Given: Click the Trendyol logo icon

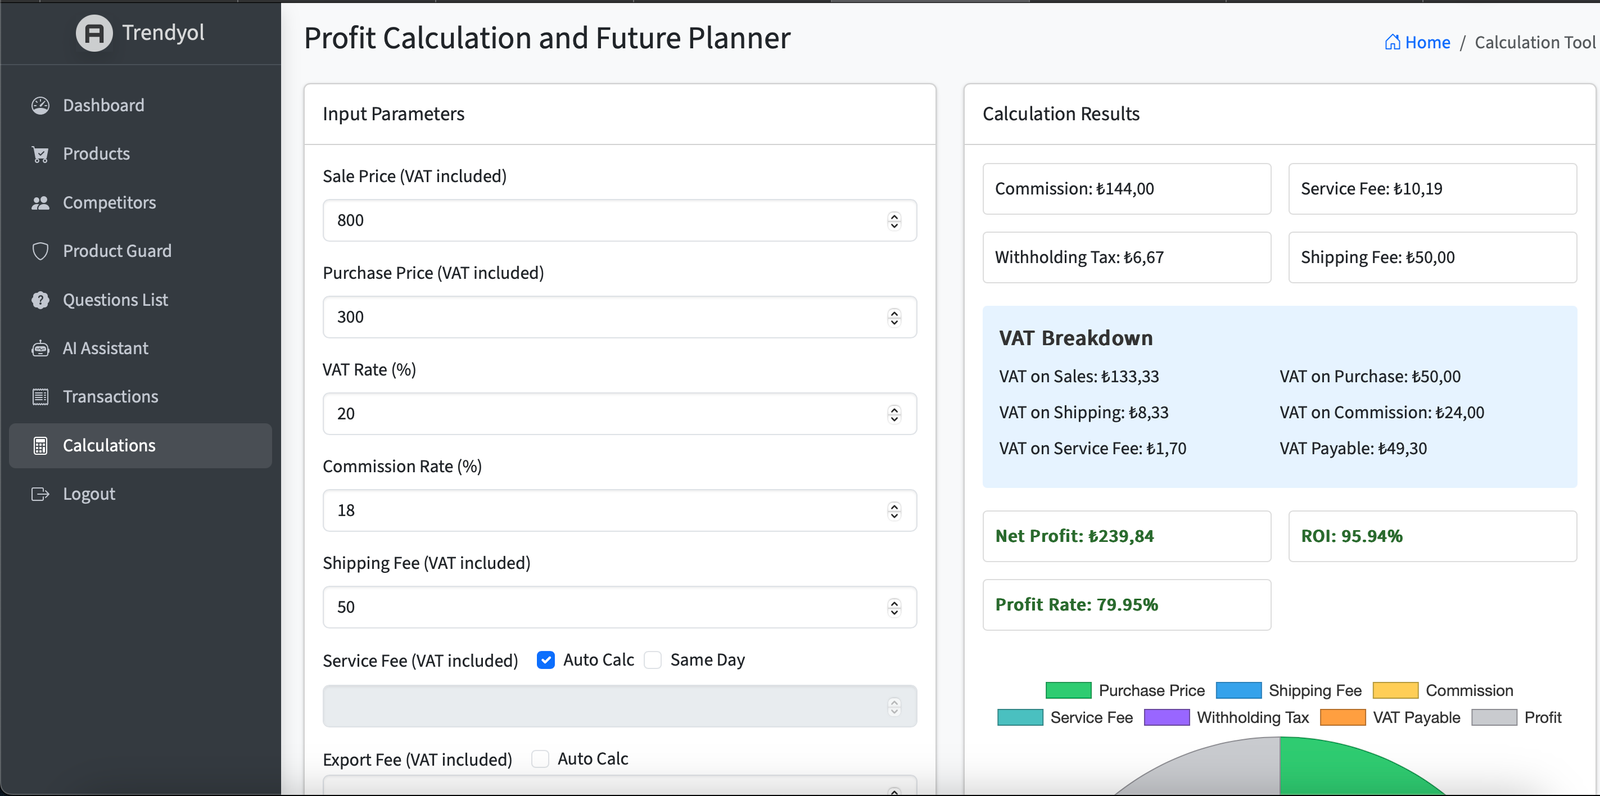Looking at the screenshot, I should (94, 33).
